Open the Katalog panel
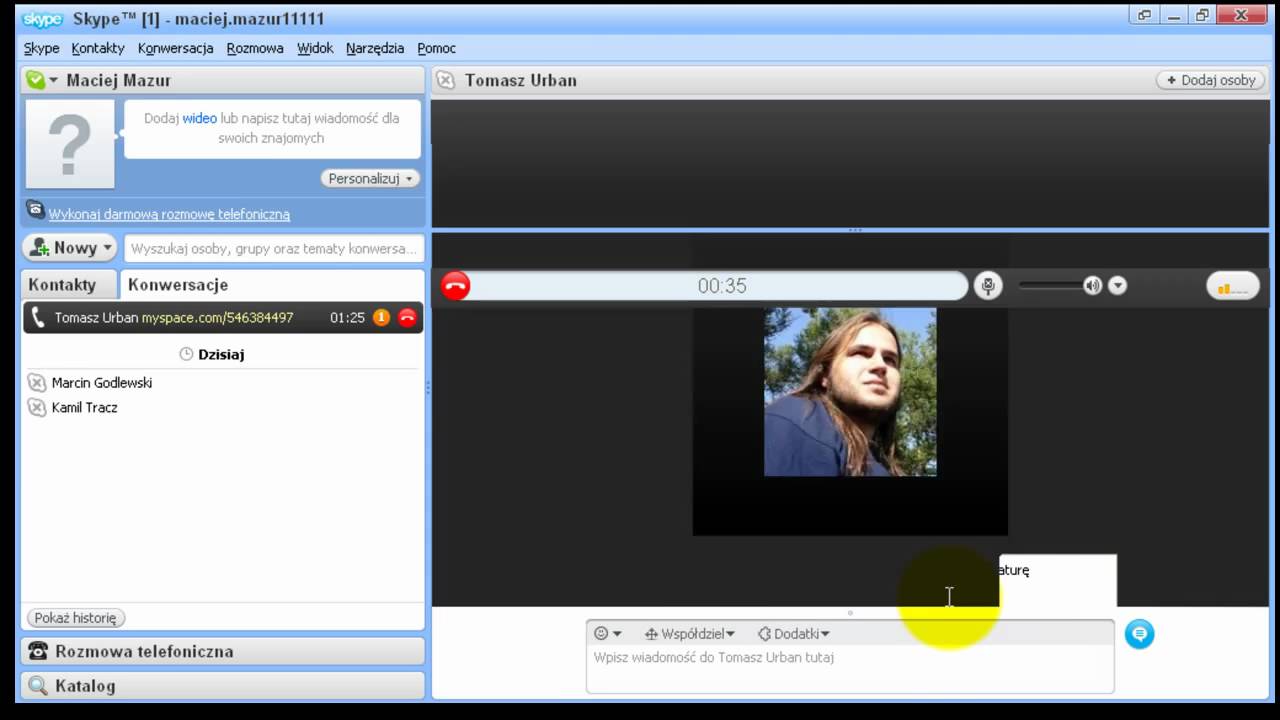This screenshot has height=720, width=1280. (223, 686)
